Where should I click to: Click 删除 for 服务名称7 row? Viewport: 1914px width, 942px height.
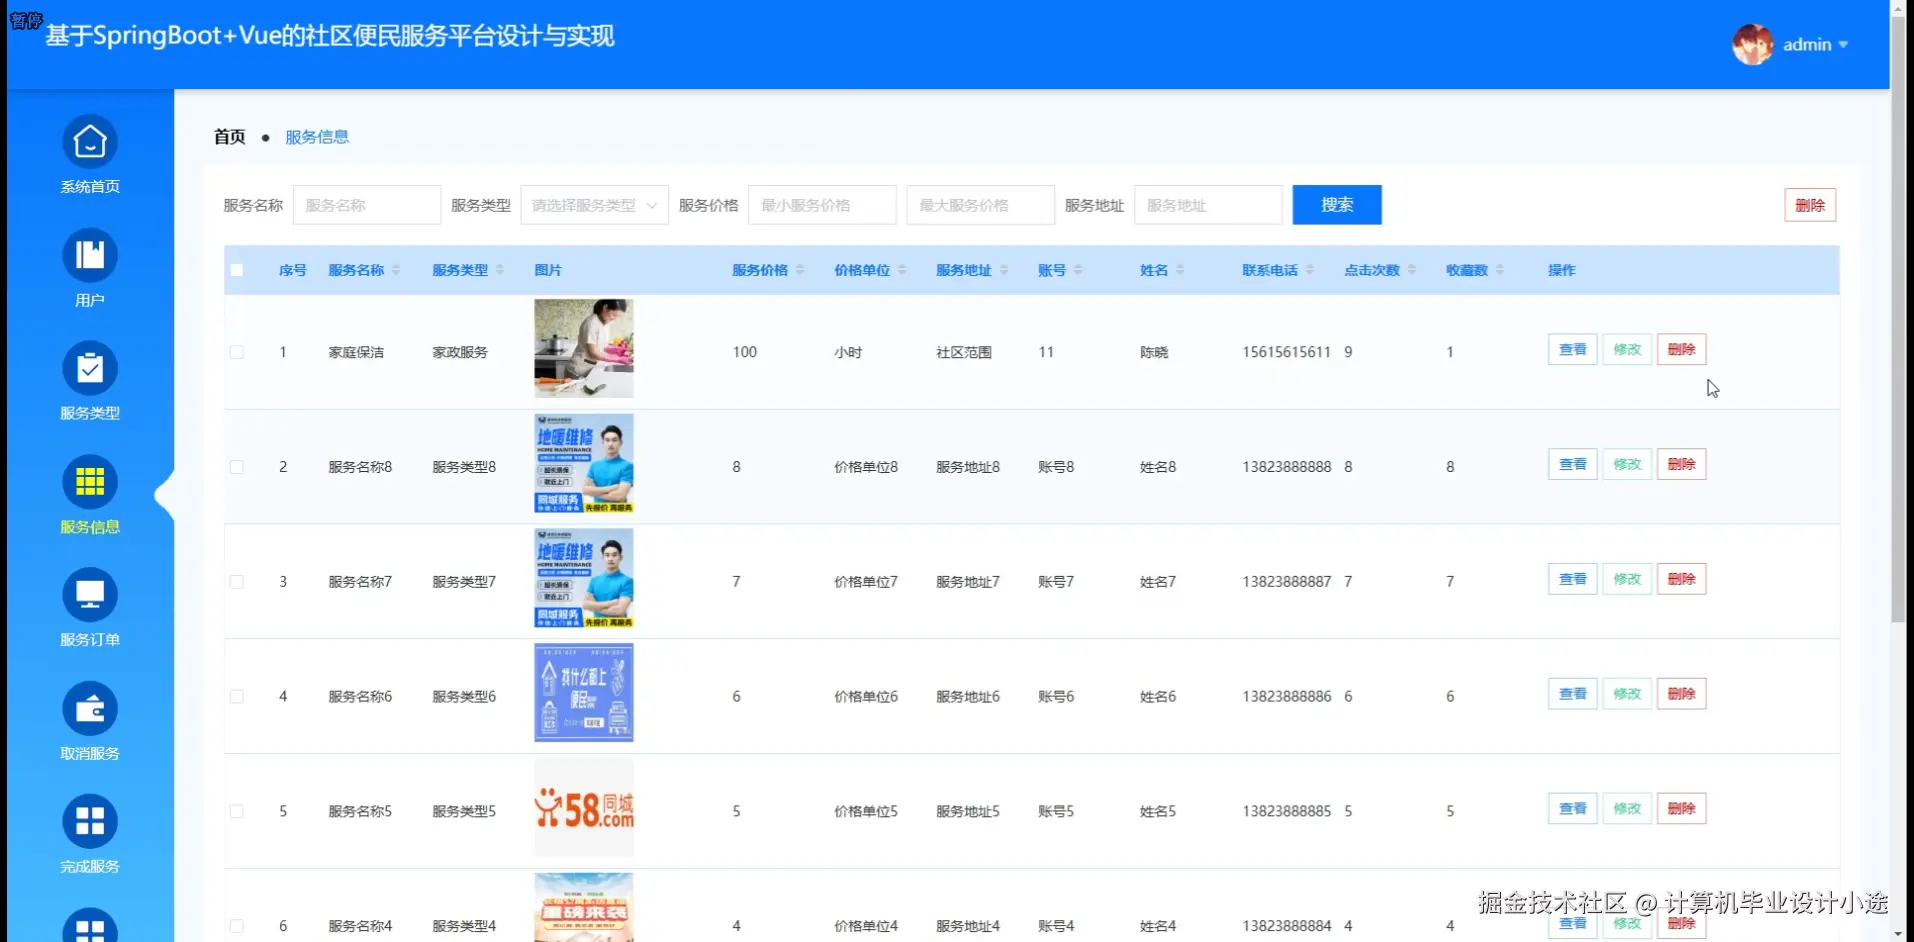point(1682,579)
